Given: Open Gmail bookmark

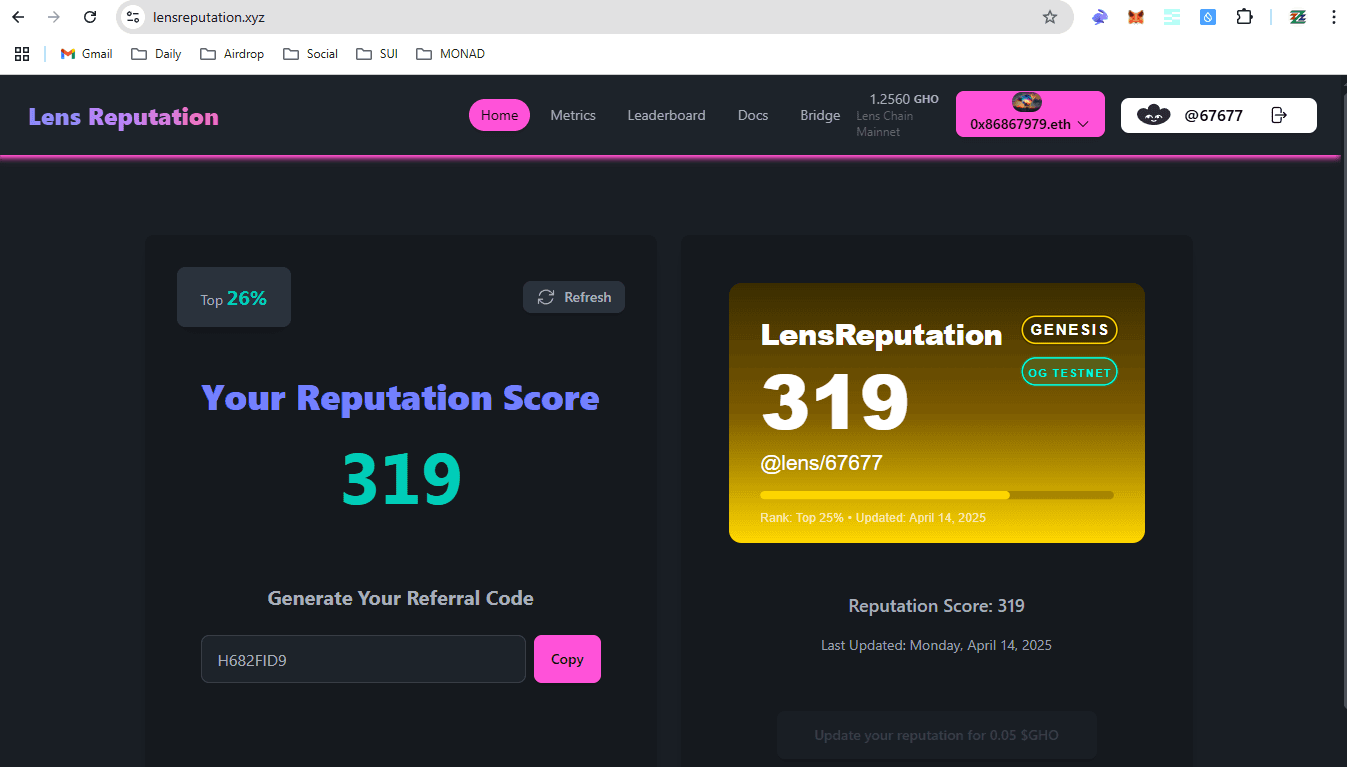Looking at the screenshot, I should (86, 54).
